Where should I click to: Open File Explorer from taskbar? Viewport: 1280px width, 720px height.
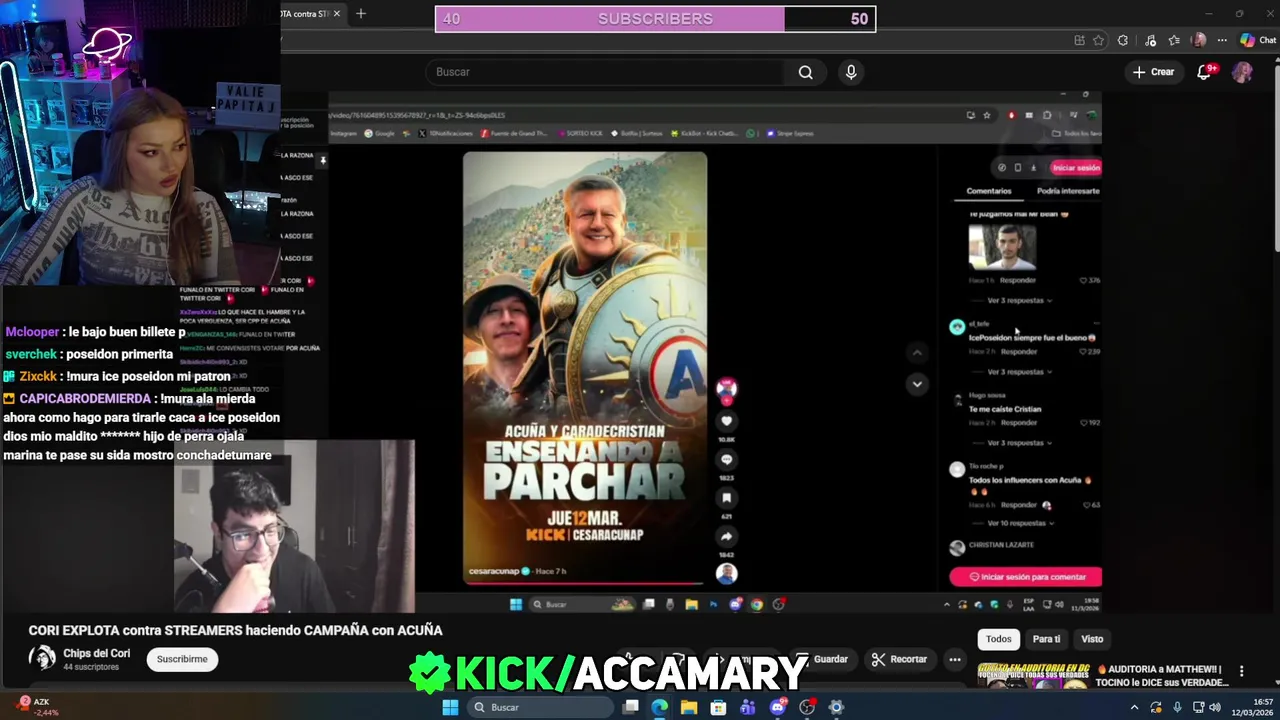[689, 707]
